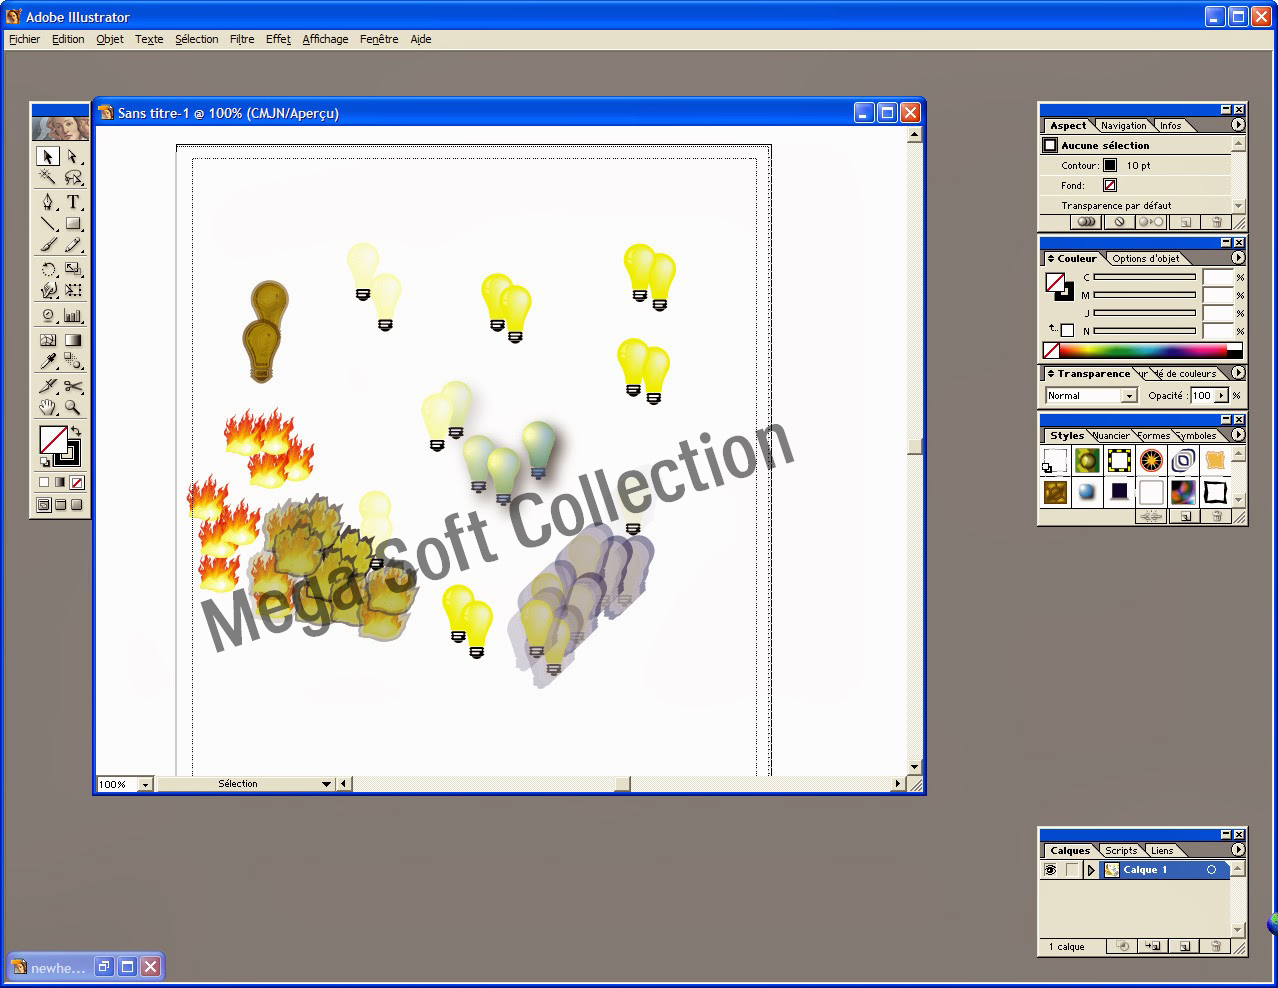
Task: Open Couleur panel flyout menu
Action: [x=1238, y=258]
